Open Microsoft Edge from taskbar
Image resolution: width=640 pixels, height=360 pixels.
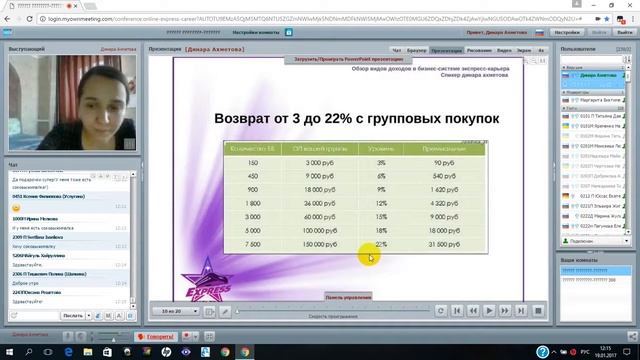pos(68,352)
